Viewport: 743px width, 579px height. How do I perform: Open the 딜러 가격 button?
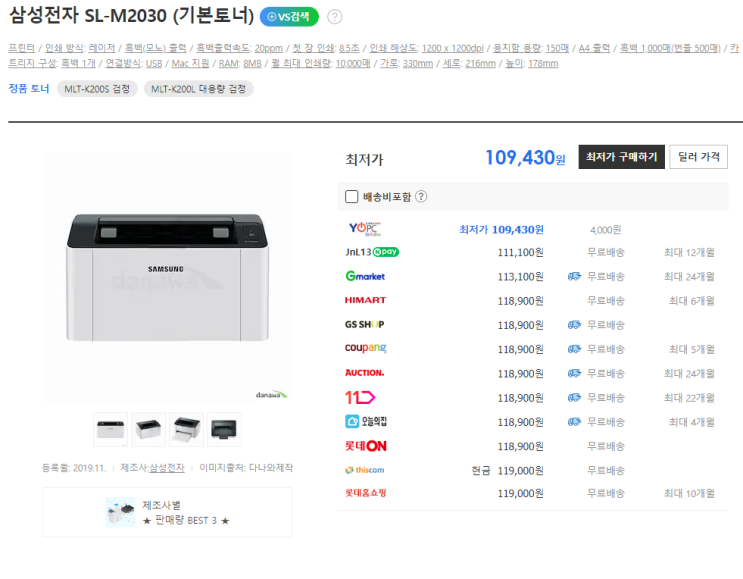[698, 157]
